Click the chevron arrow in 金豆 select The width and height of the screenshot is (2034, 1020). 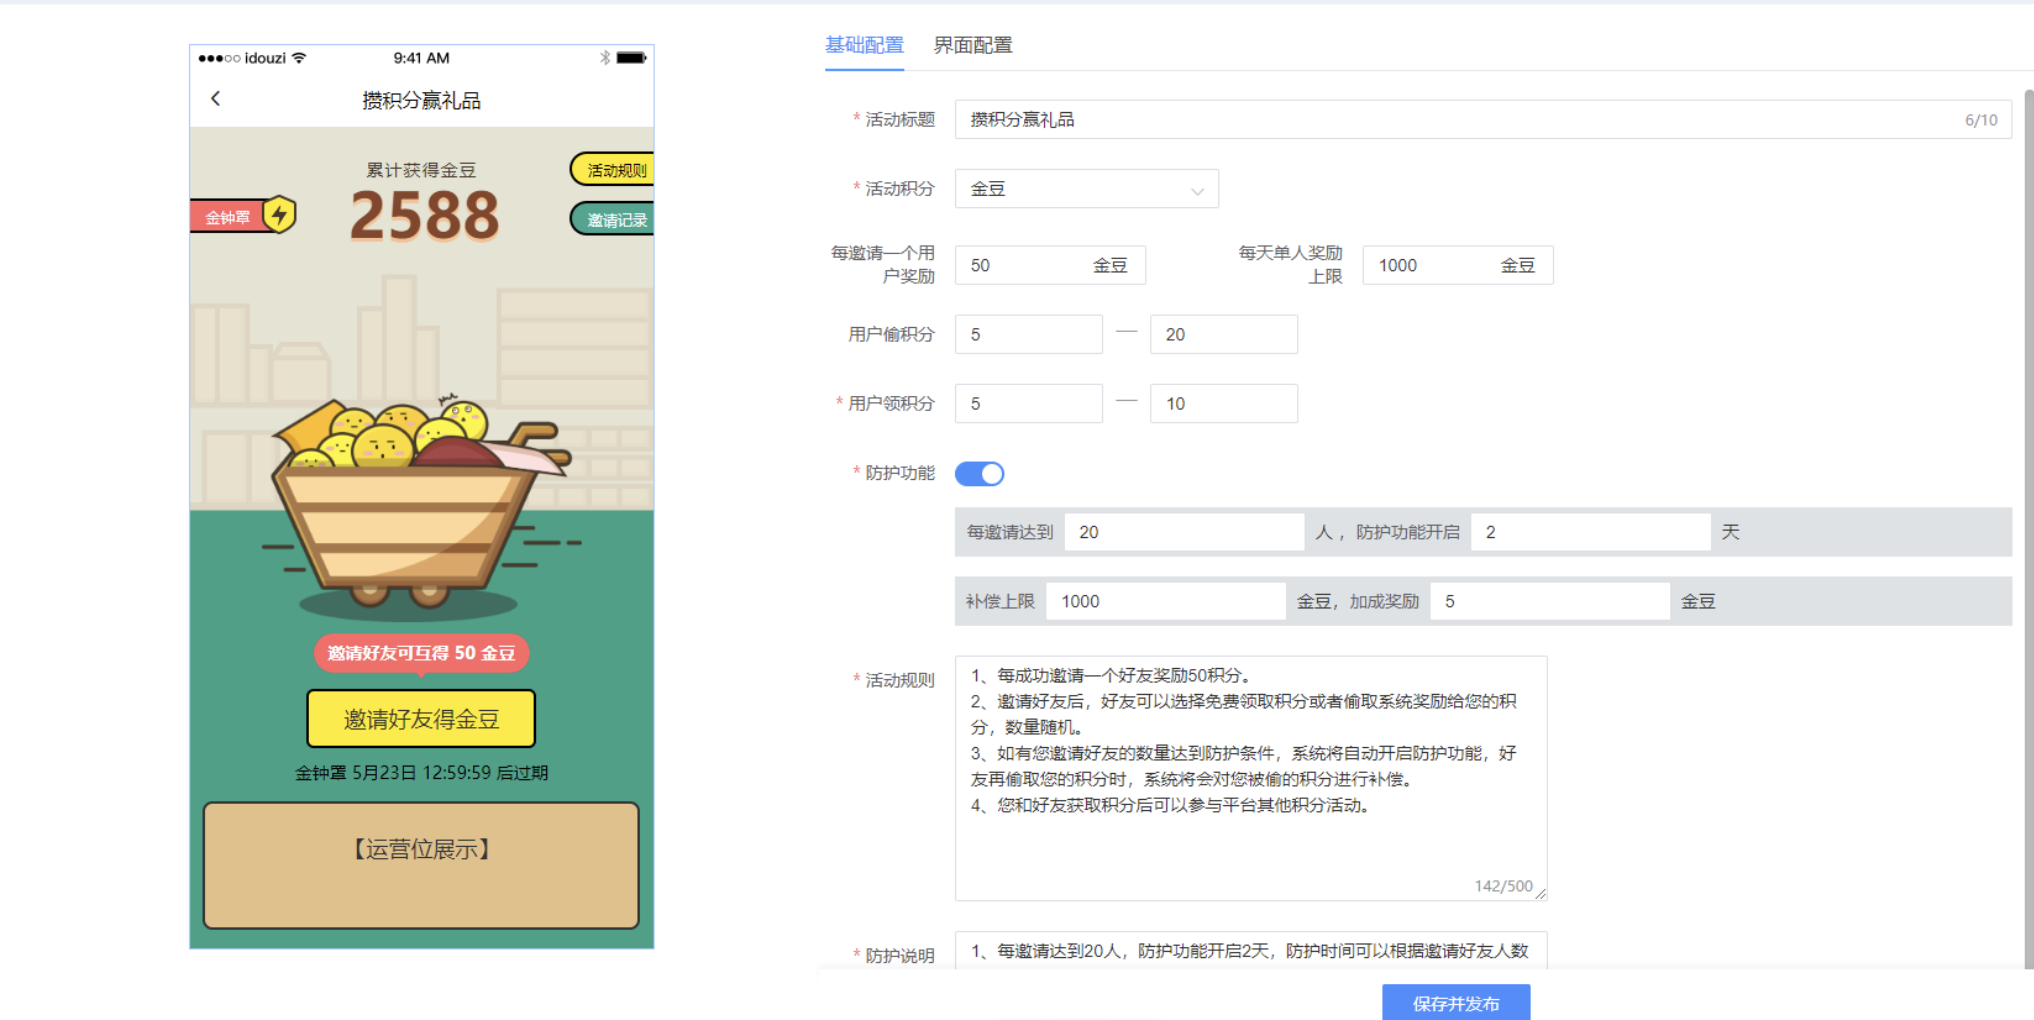(1196, 190)
